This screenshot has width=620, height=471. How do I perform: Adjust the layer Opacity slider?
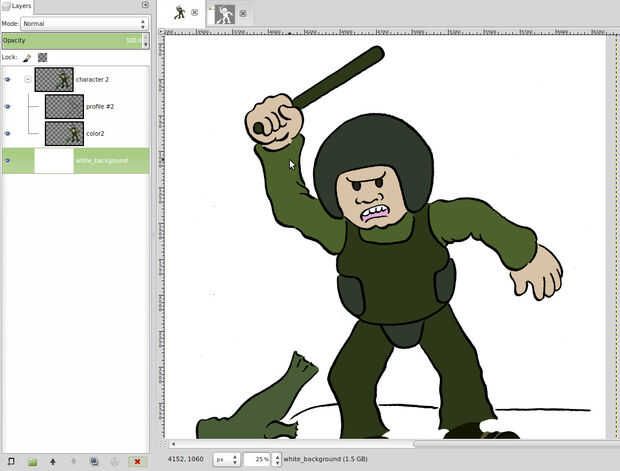[x=70, y=41]
